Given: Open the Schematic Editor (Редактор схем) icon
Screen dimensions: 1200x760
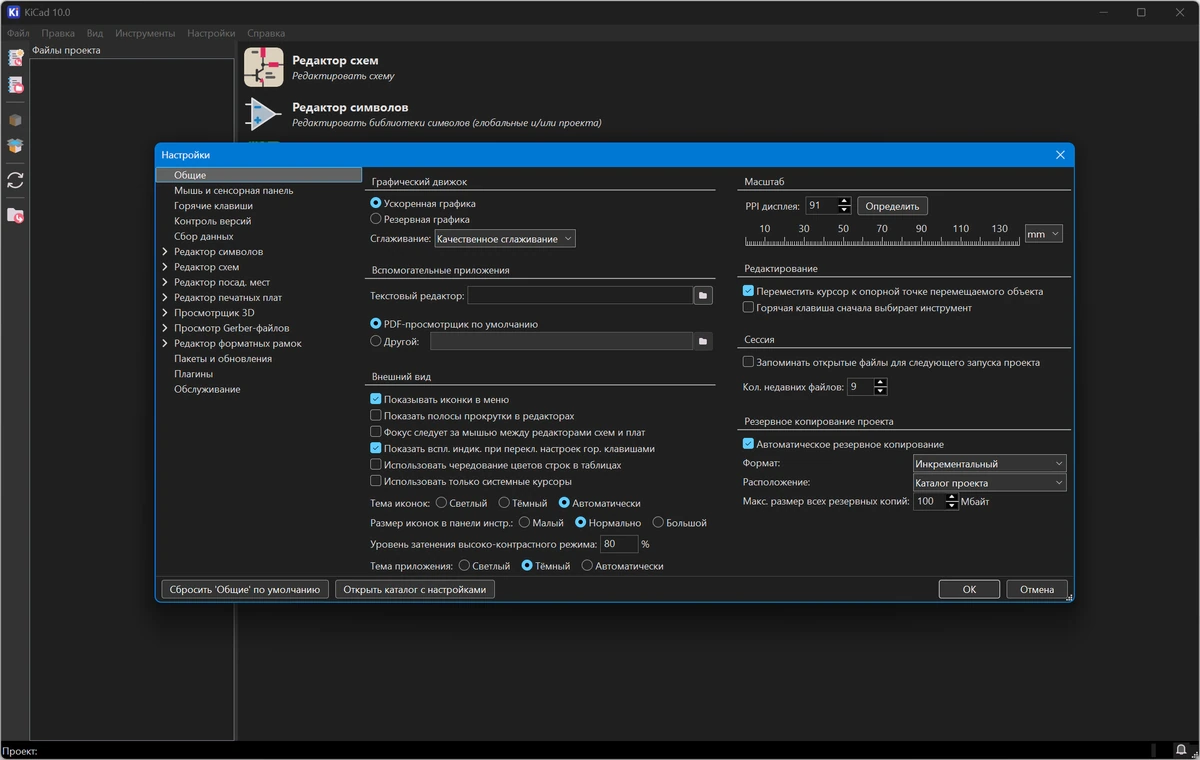Looking at the screenshot, I should tap(264, 67).
